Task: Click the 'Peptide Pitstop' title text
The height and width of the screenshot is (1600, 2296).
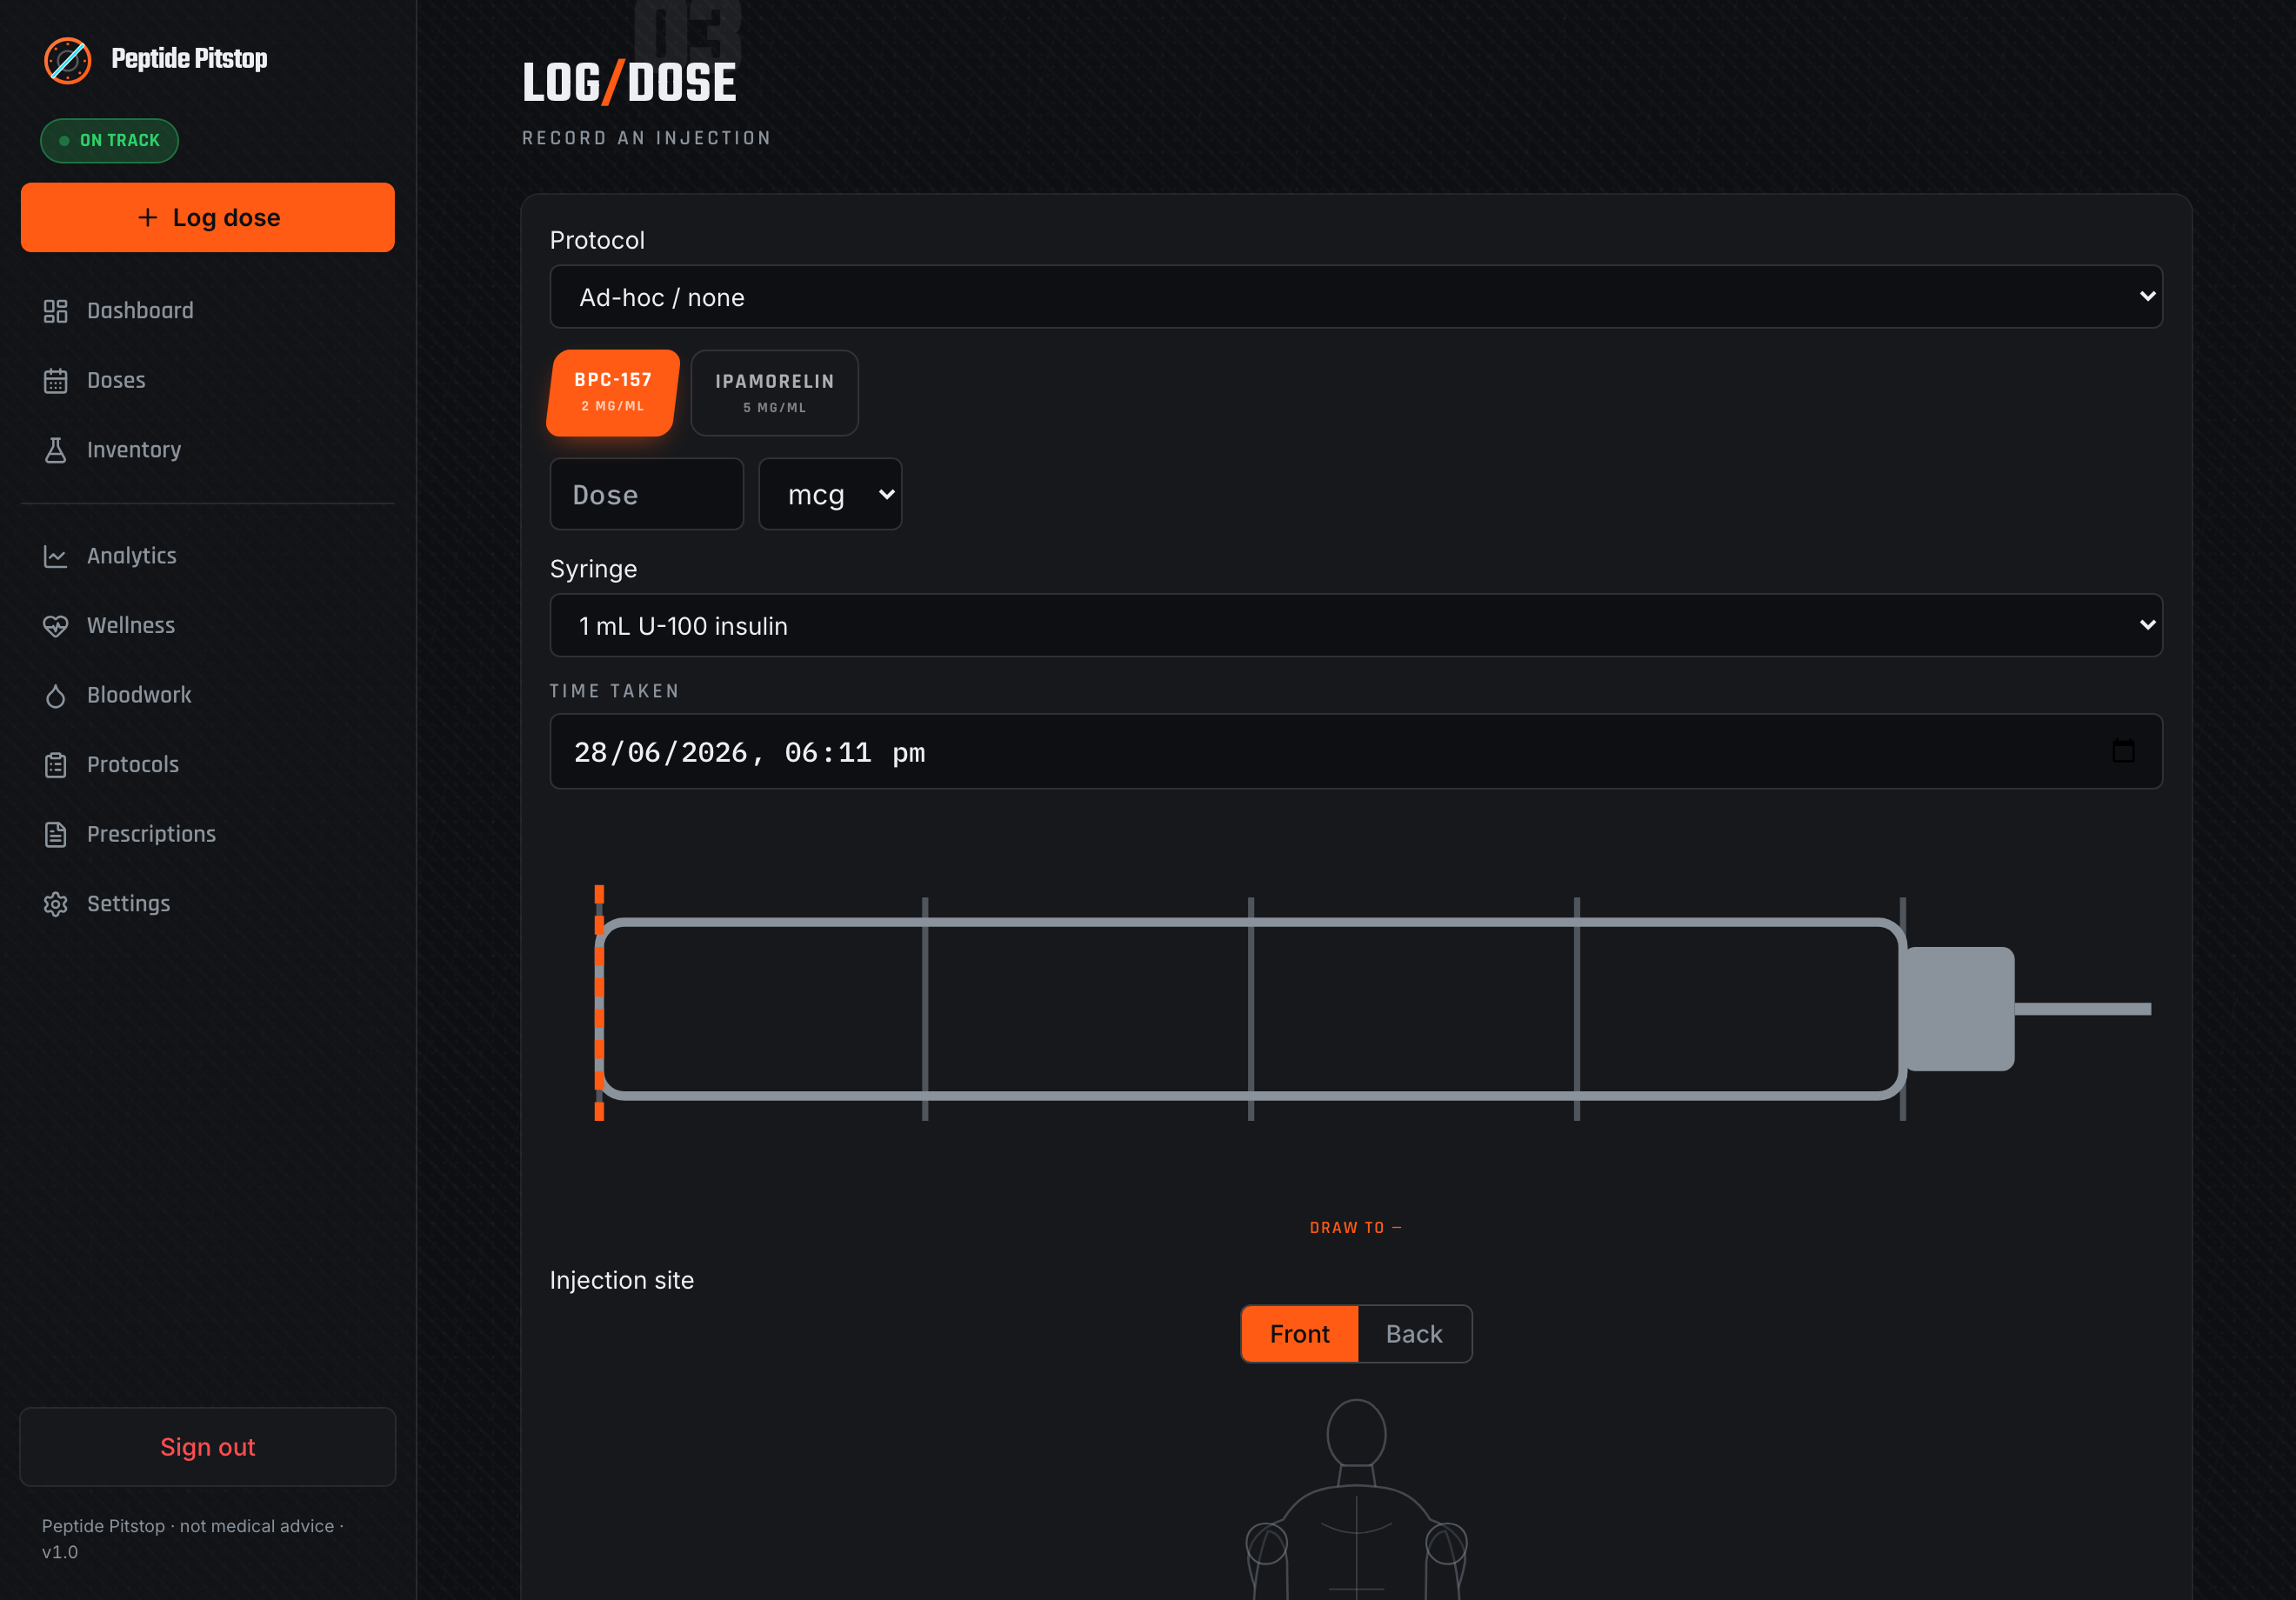Action: point(189,59)
